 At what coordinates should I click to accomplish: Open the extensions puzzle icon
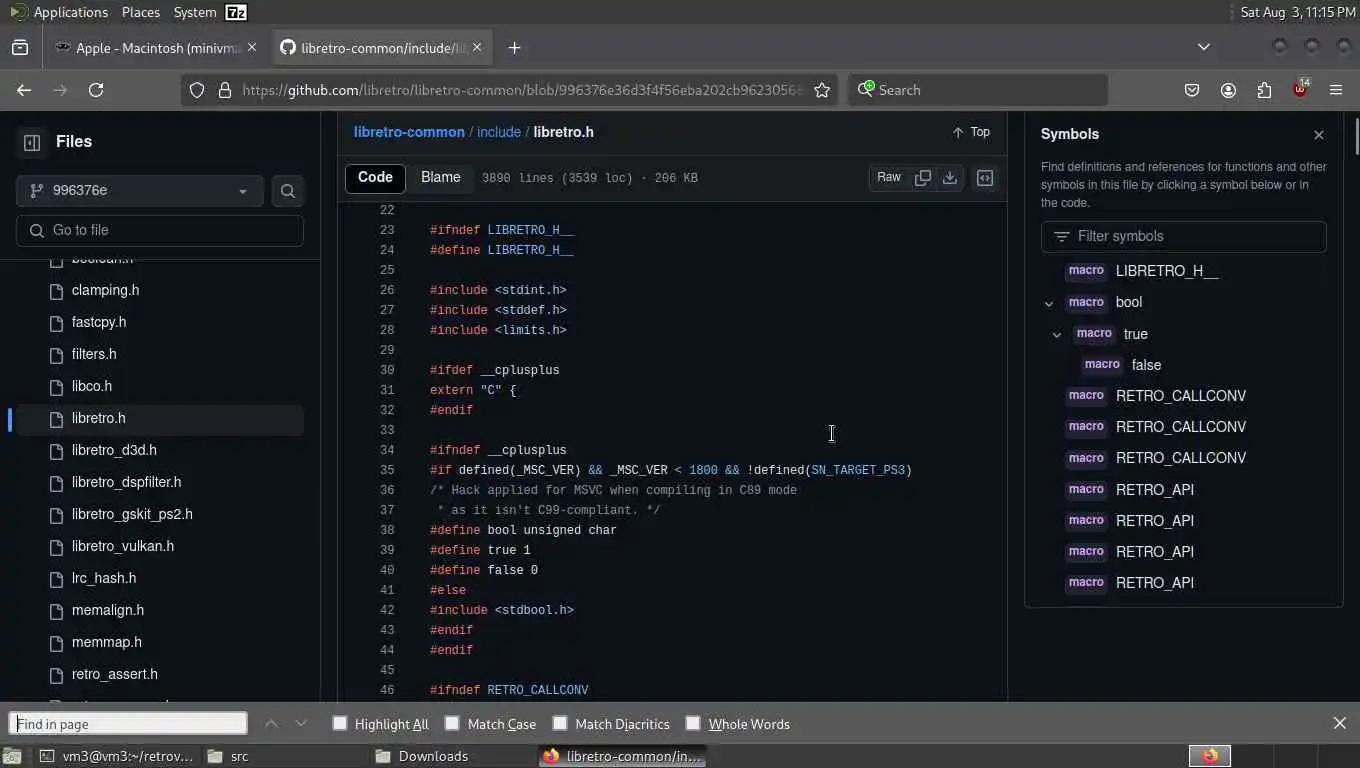coord(1264,90)
